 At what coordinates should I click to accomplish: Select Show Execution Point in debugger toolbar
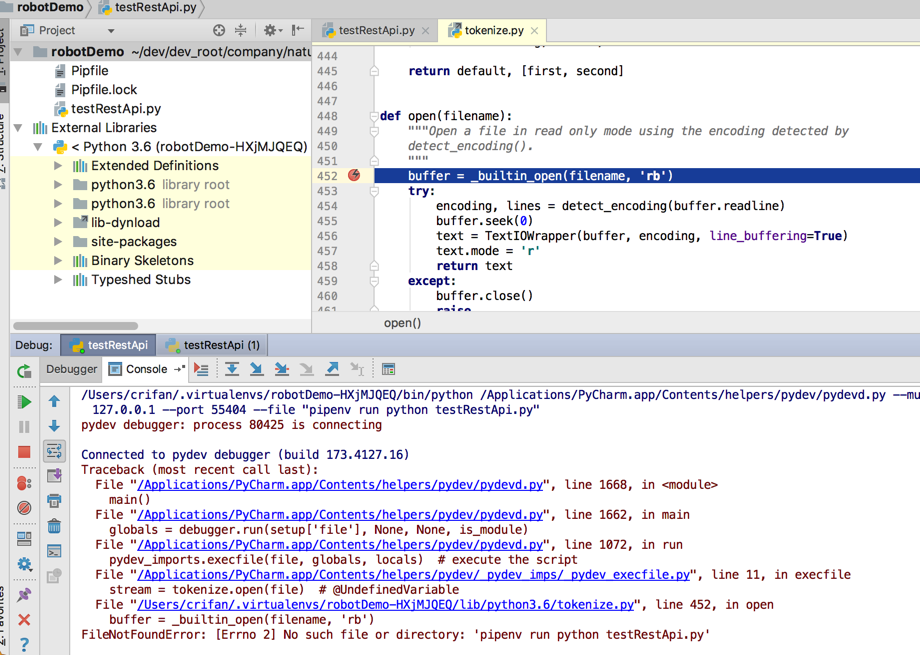(201, 370)
